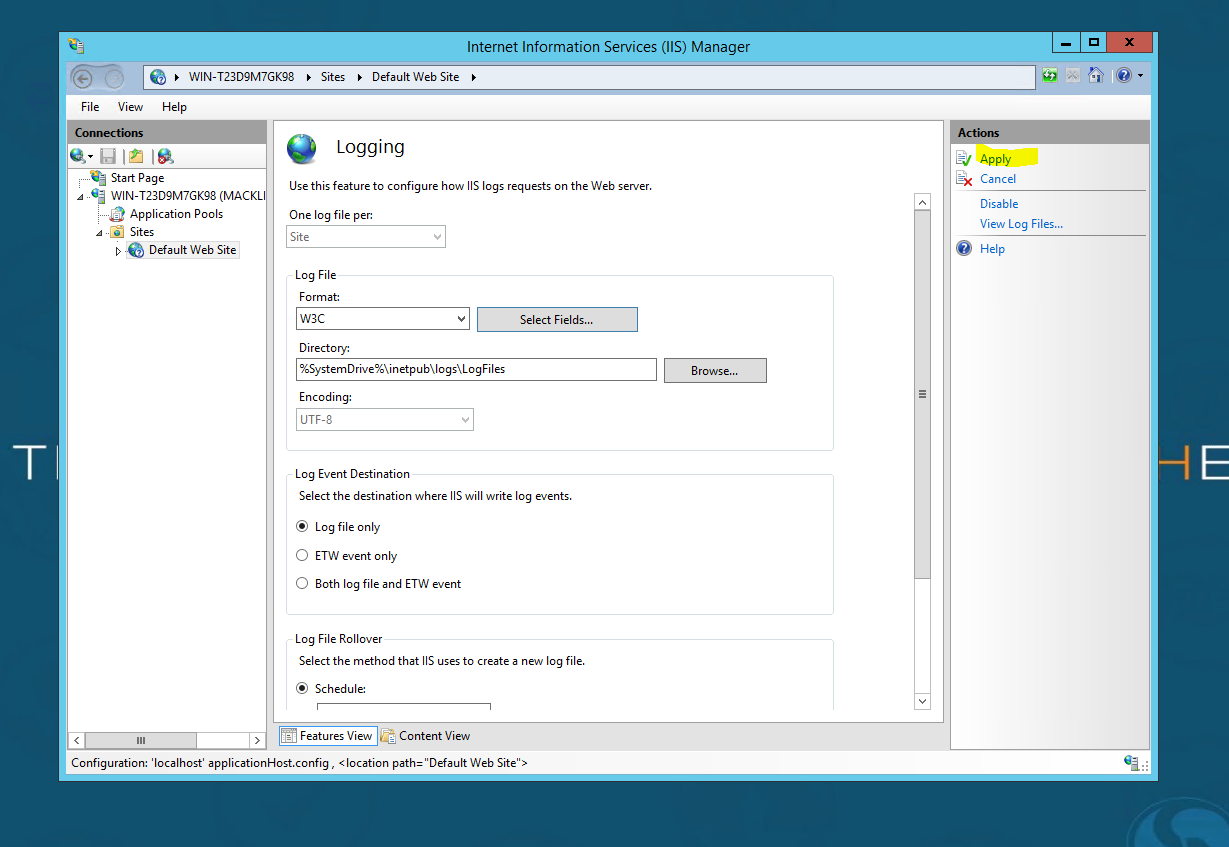Open the Help menu
Screen dimensions: 1229x847
(174, 107)
